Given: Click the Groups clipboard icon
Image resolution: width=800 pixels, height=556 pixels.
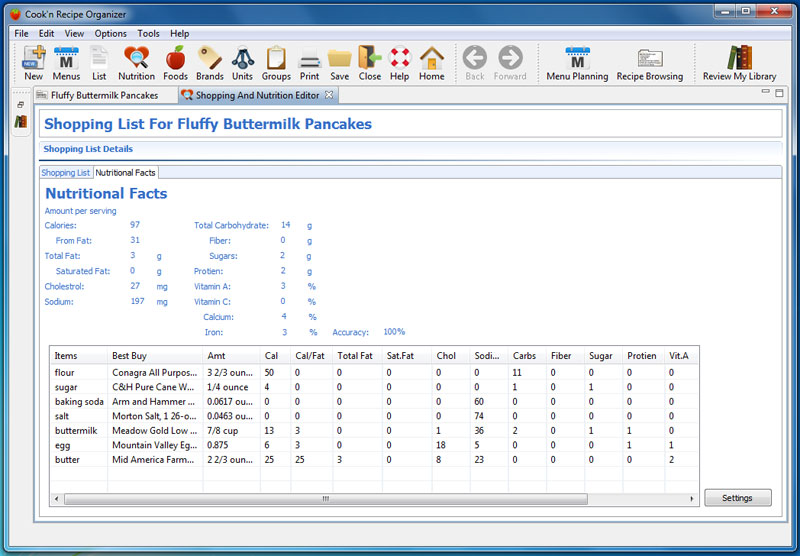Looking at the screenshot, I should pyautogui.click(x=276, y=63).
